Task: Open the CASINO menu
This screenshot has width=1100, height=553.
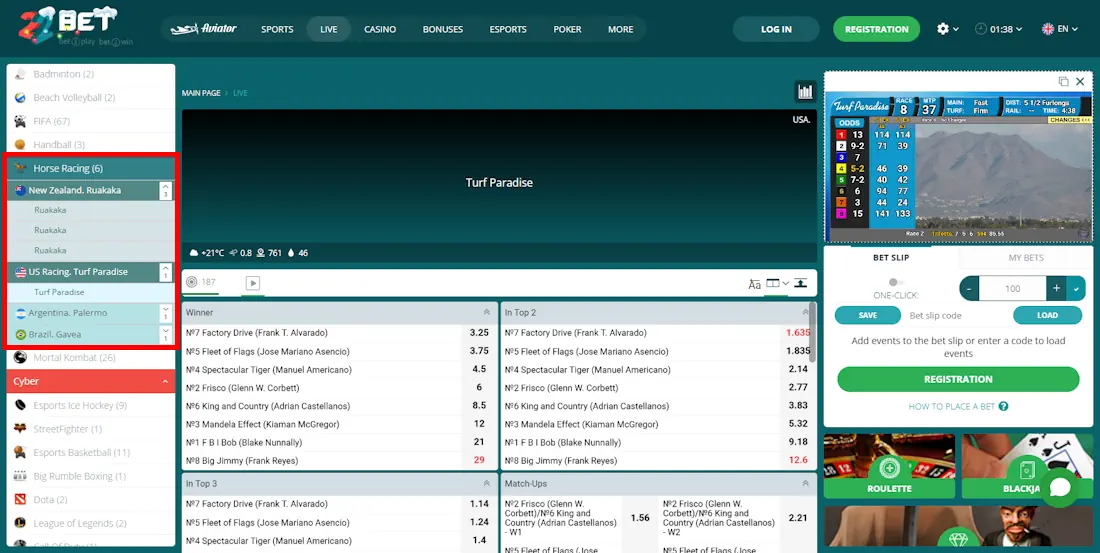Action: 380,29
